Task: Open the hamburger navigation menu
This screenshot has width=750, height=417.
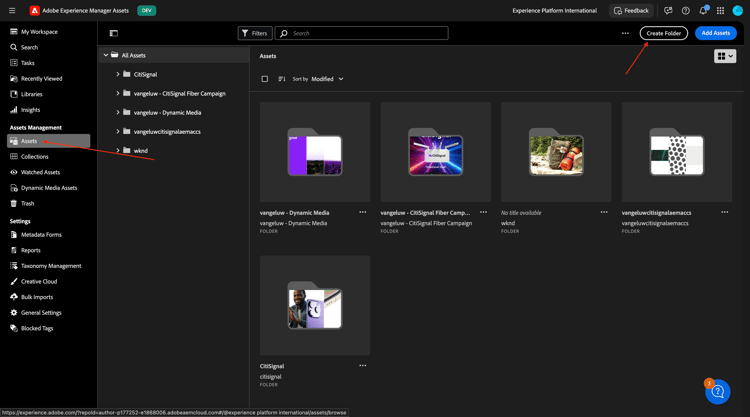Action: (x=12, y=11)
